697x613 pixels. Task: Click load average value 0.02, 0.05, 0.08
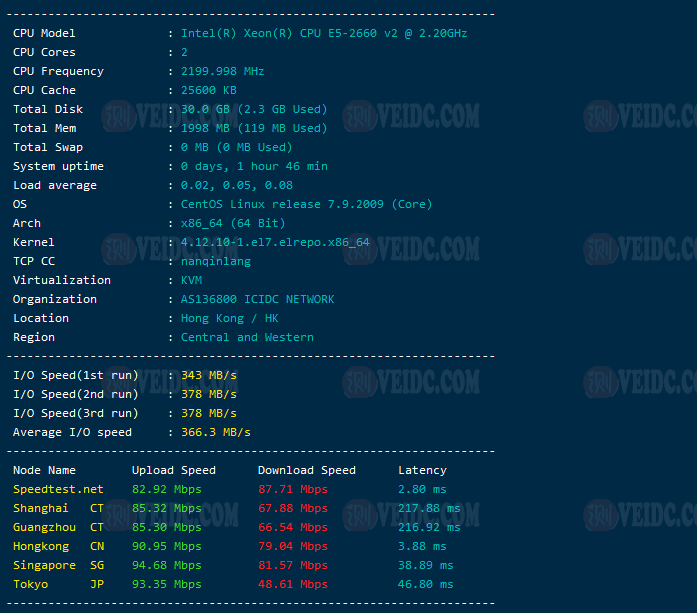(236, 185)
